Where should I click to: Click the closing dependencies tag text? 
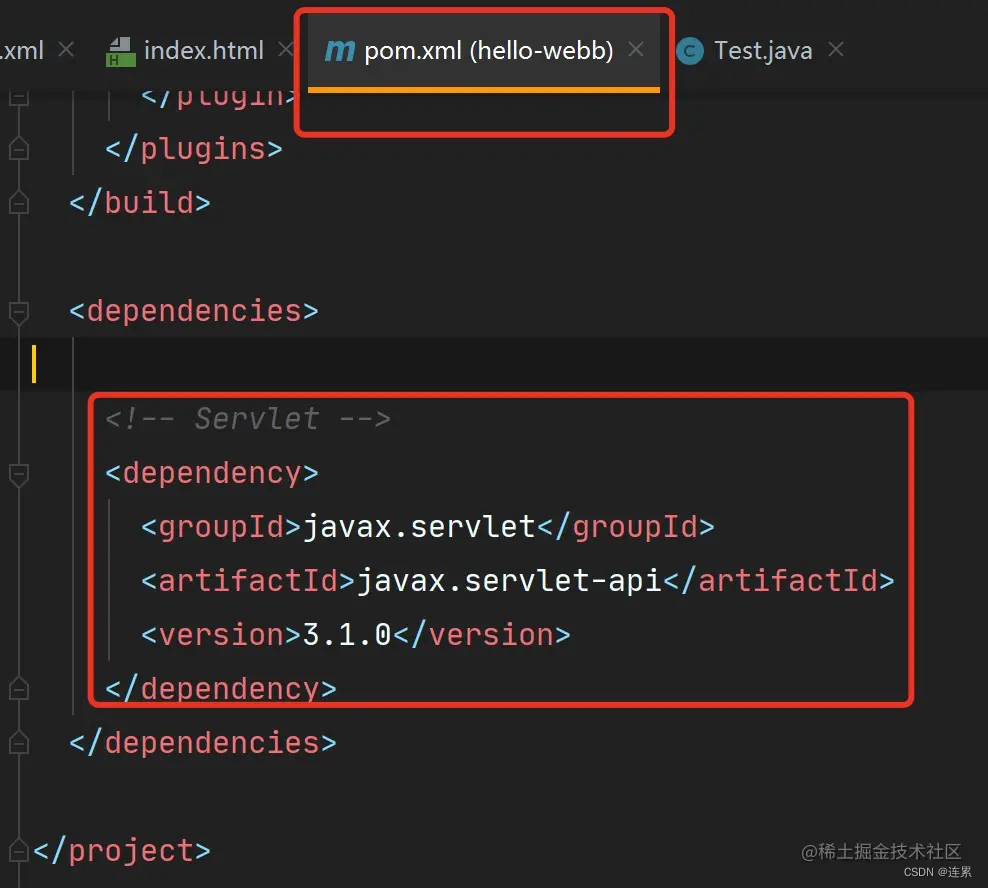pos(202,743)
